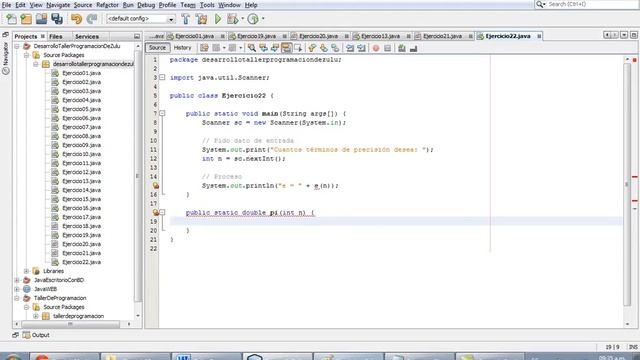
Task: Toggle Highlight Search in editor toolbar
Action: pos(286,48)
